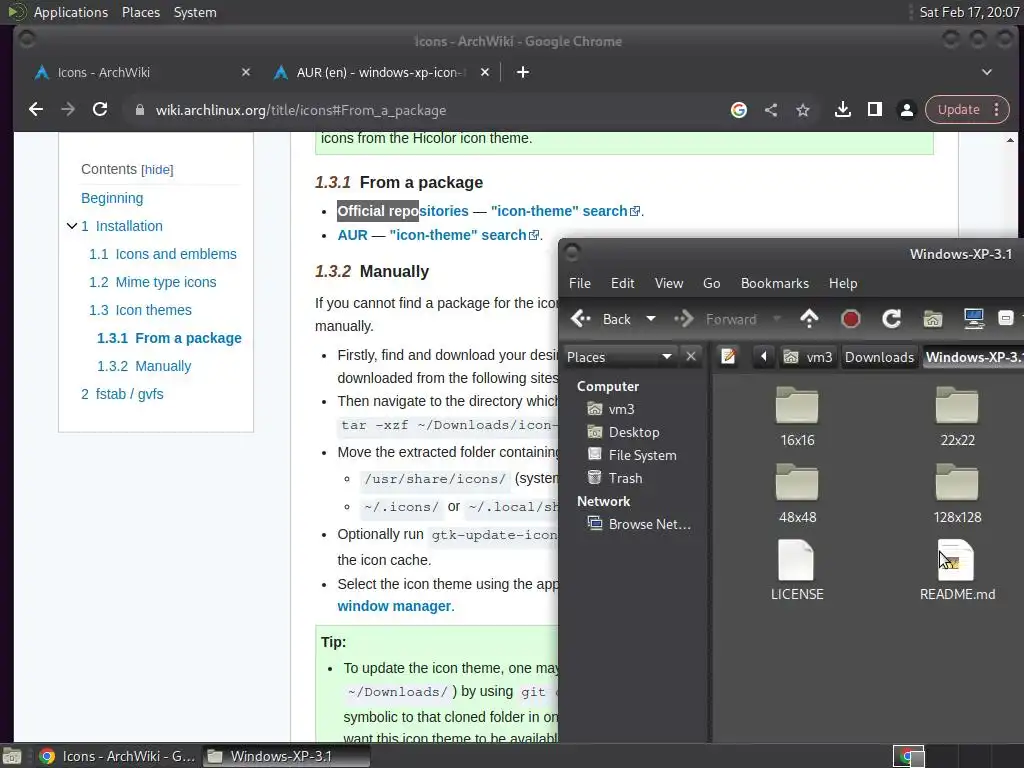Collapse the 1 Installation section chevron
Image resolution: width=1024 pixels, height=768 pixels.
(x=72, y=226)
